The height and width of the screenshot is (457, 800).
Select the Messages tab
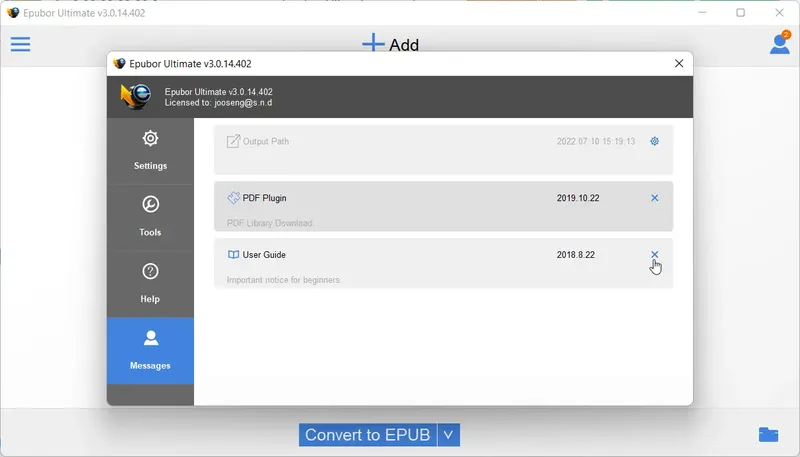(151, 351)
